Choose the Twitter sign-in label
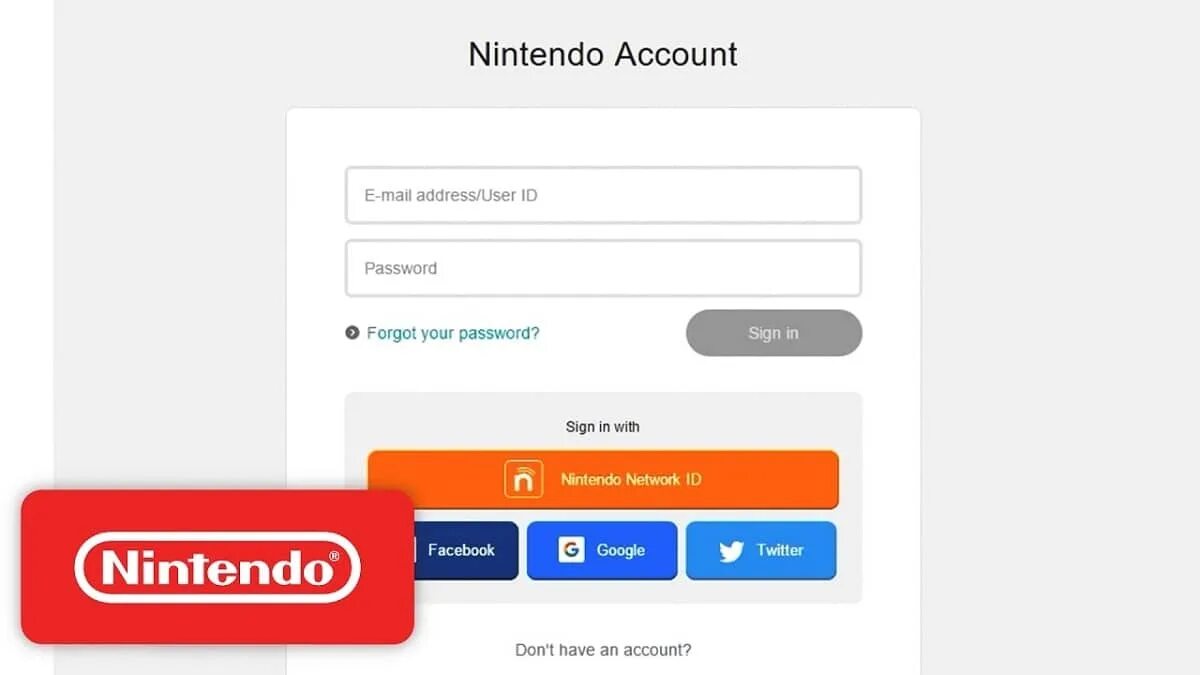1200x675 pixels. tap(780, 550)
